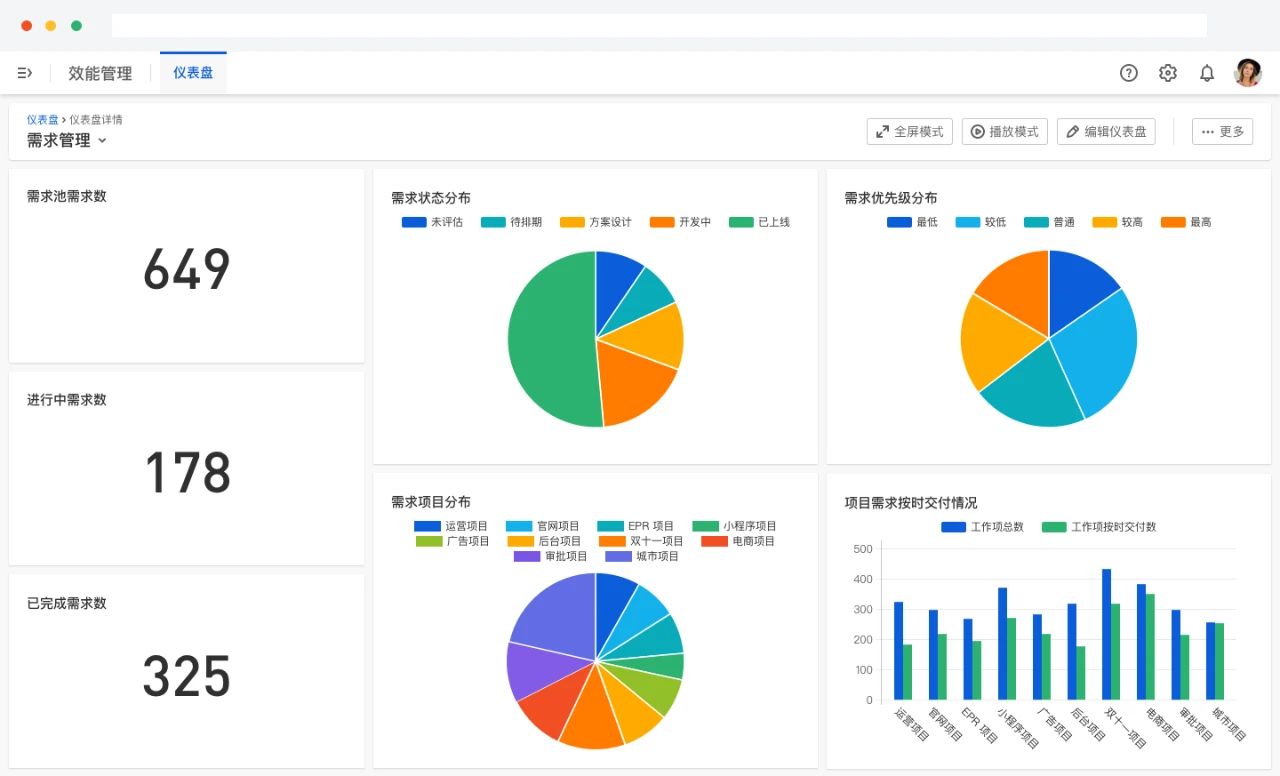
Task: Toggle the 已上线 legend series
Action: (x=760, y=222)
